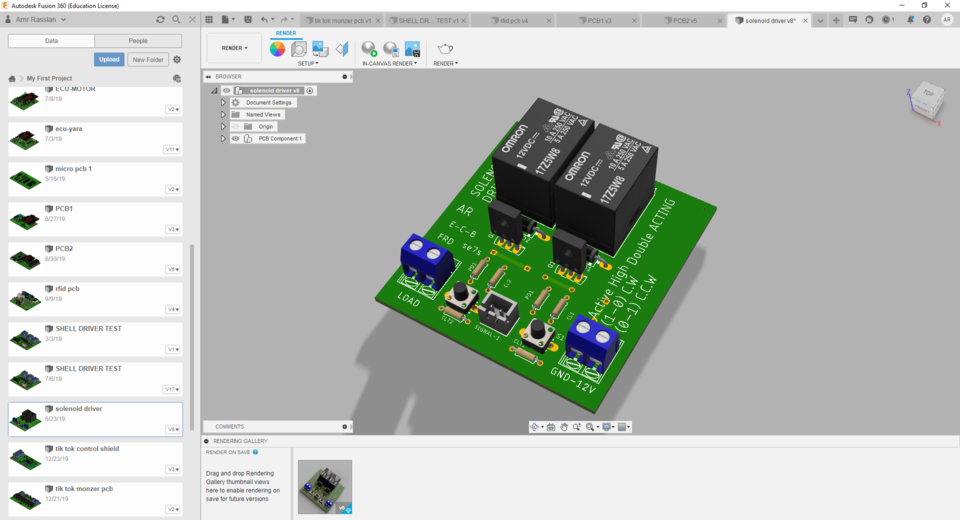Refresh the data panel
Image resolution: width=960 pixels, height=520 pixels.
click(160, 20)
